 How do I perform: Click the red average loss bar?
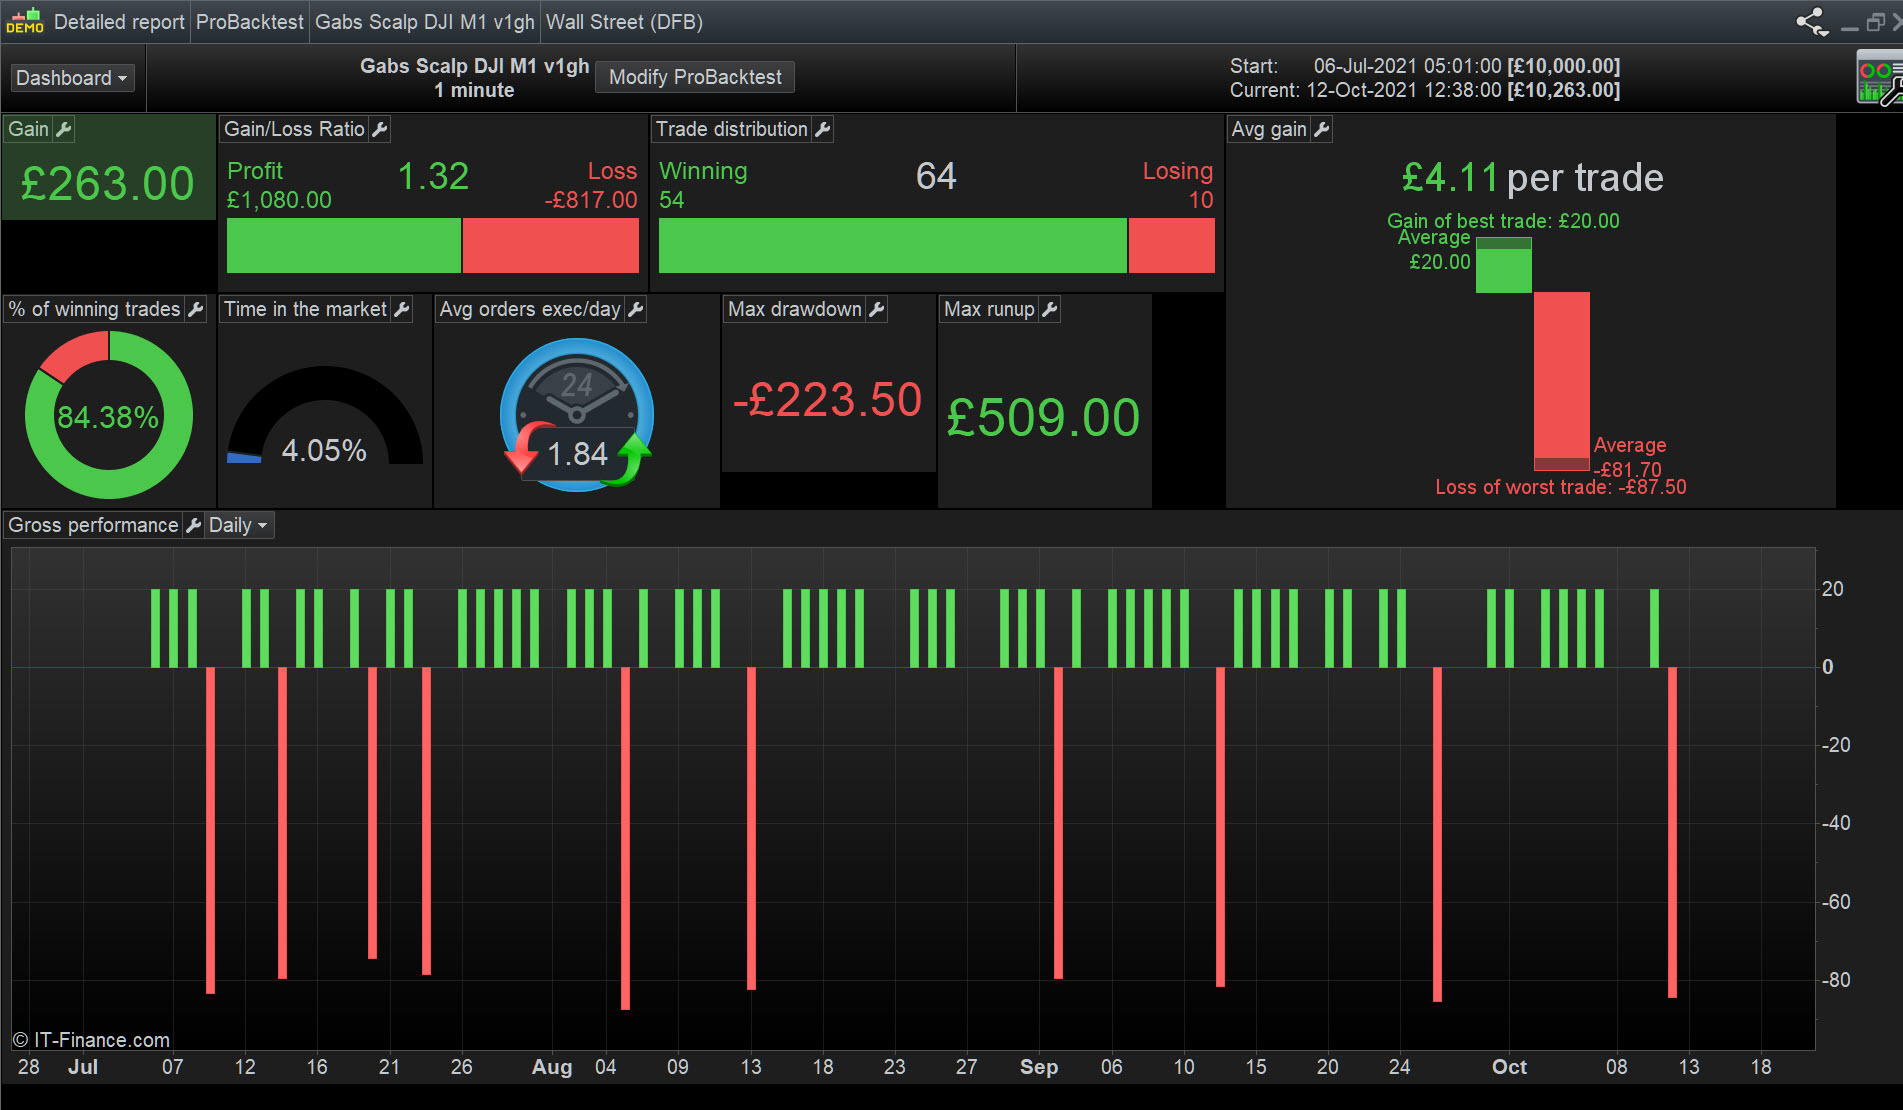[1562, 381]
